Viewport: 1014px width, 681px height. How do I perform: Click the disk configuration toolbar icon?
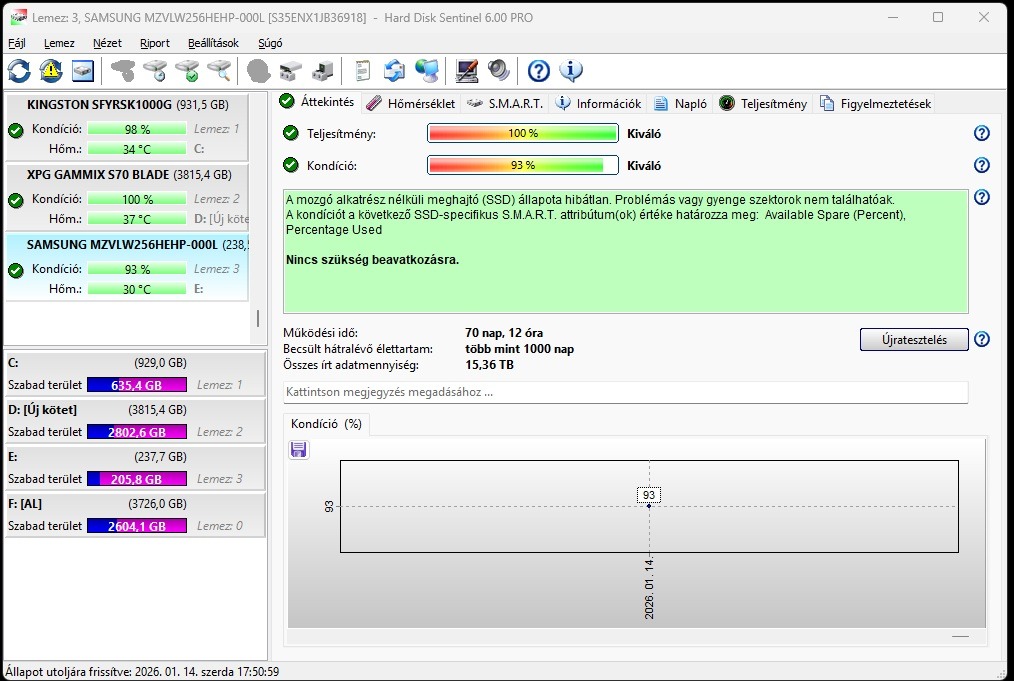(81, 71)
